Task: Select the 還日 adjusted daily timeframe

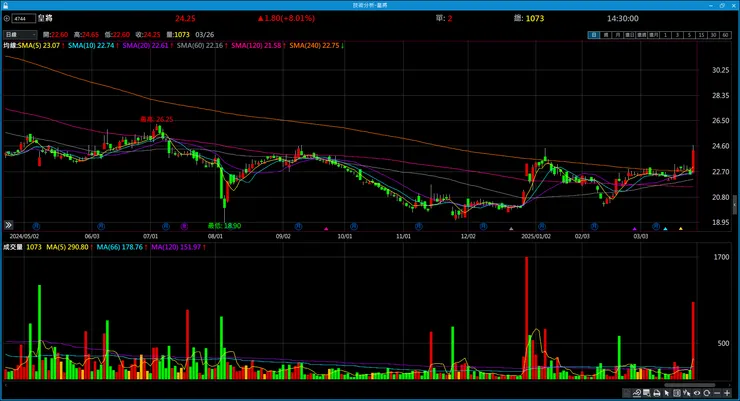Action: 630,35
